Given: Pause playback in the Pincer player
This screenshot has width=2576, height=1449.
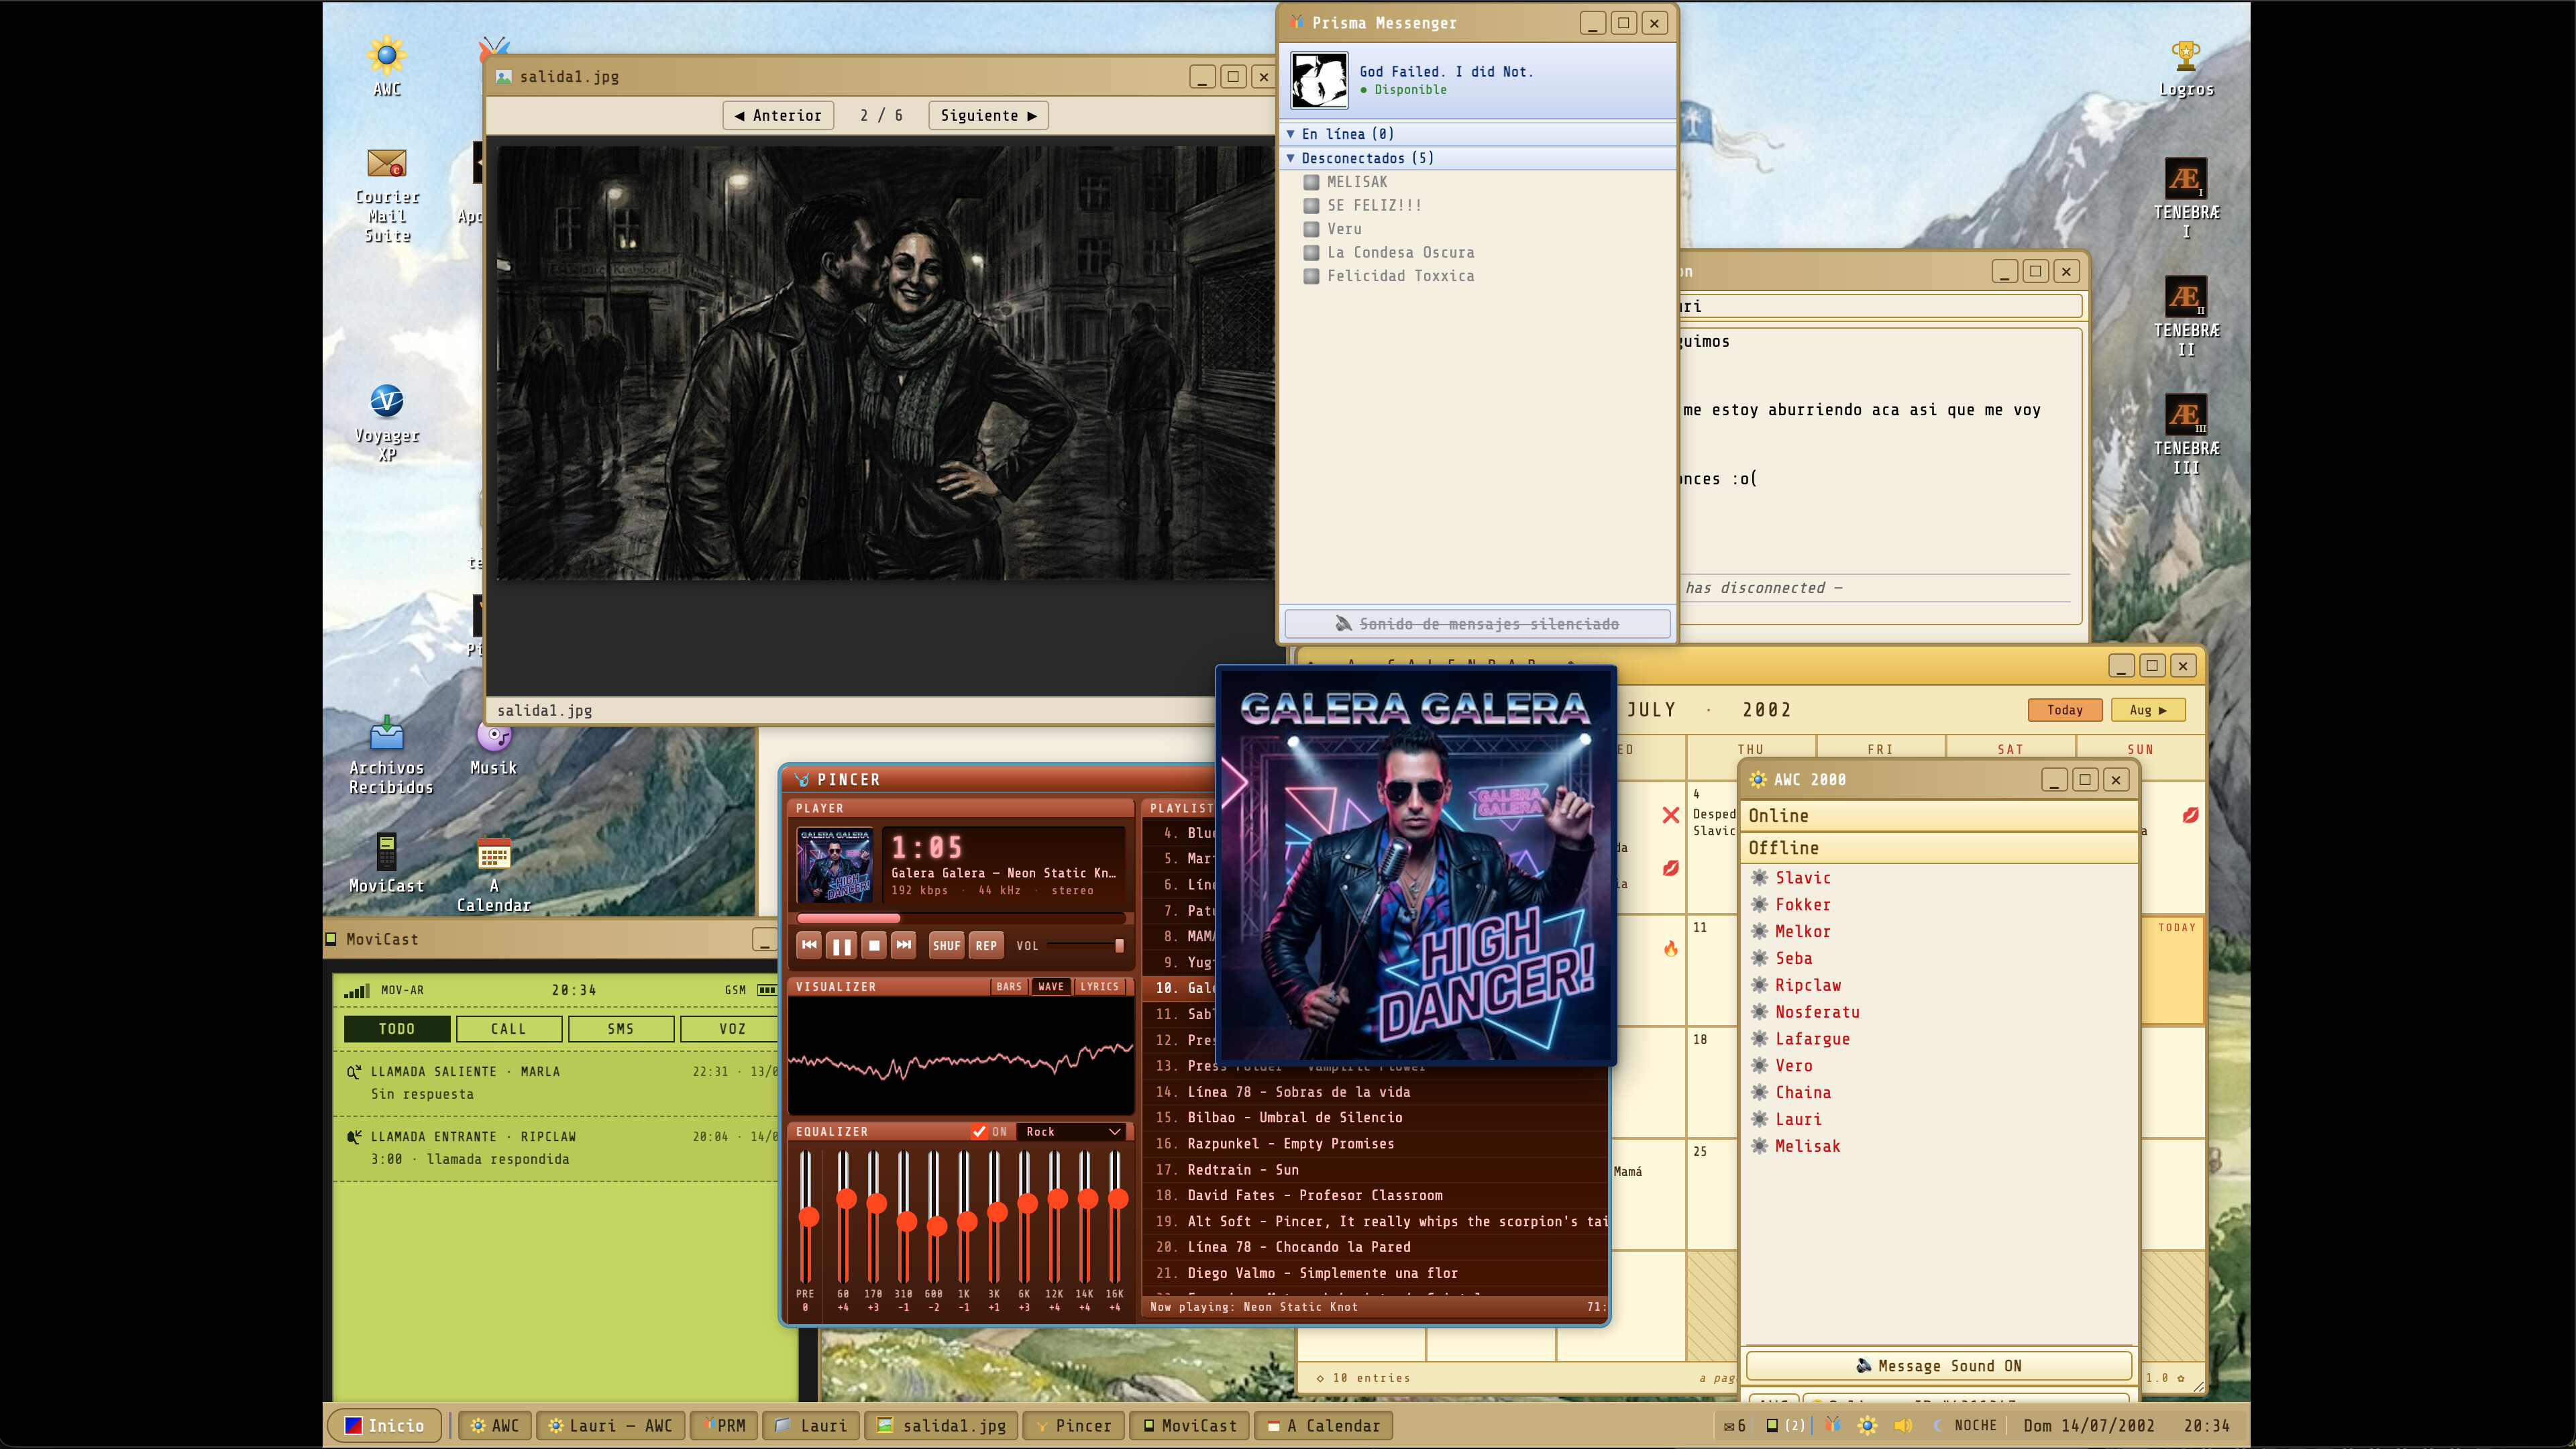Looking at the screenshot, I should click(x=842, y=945).
